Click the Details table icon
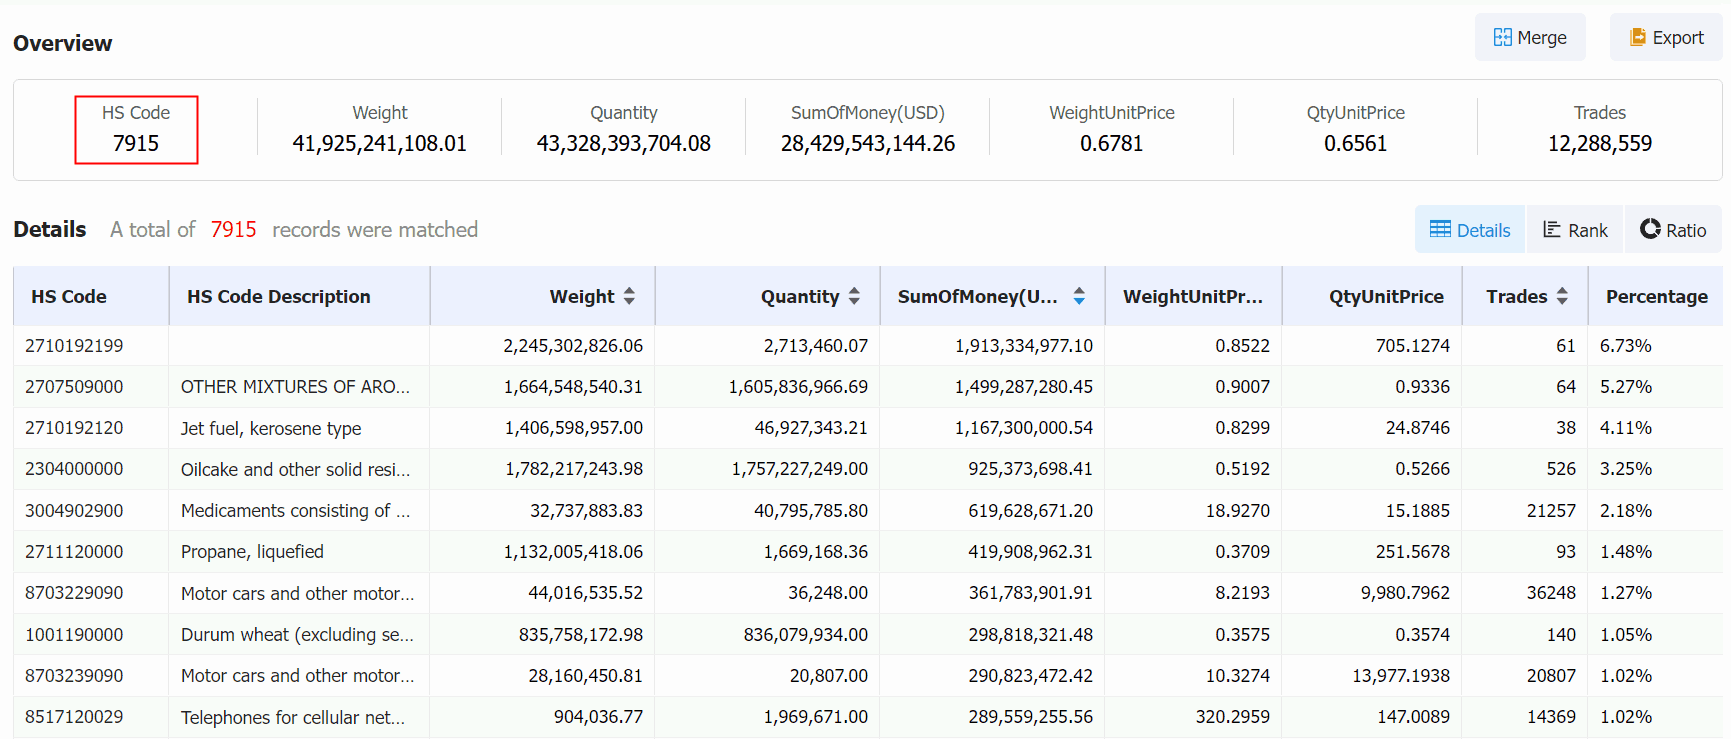 [x=1440, y=229]
